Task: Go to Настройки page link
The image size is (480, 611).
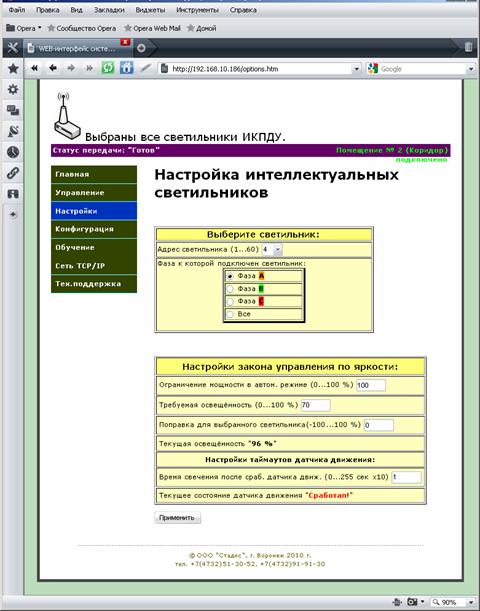Action: point(94,211)
